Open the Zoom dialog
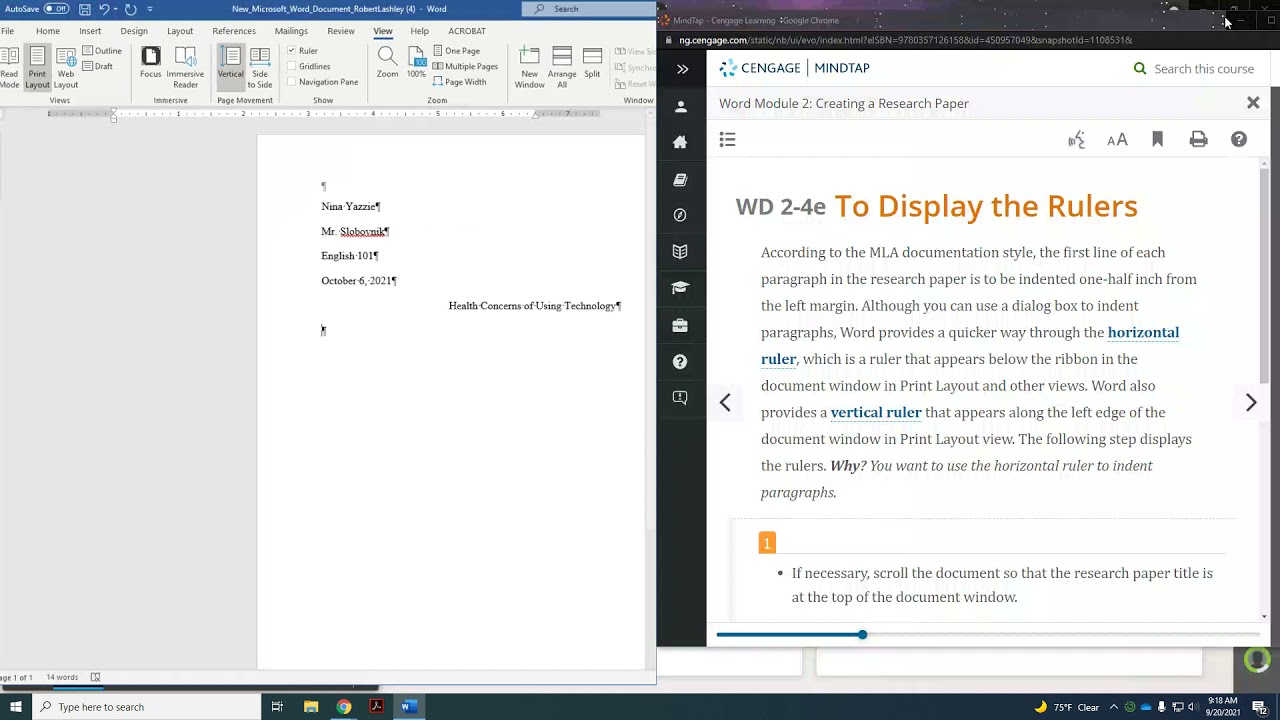The image size is (1280, 720). pos(387,62)
